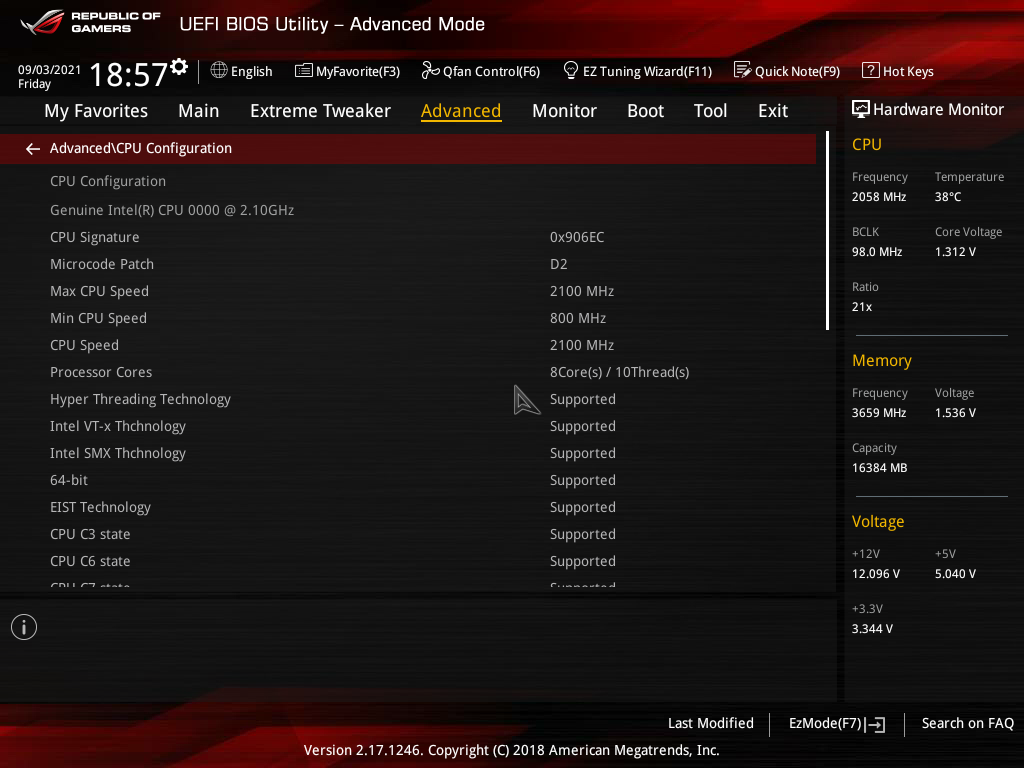Click the globe language icon
This screenshot has height=768, width=1024.
click(x=219, y=70)
